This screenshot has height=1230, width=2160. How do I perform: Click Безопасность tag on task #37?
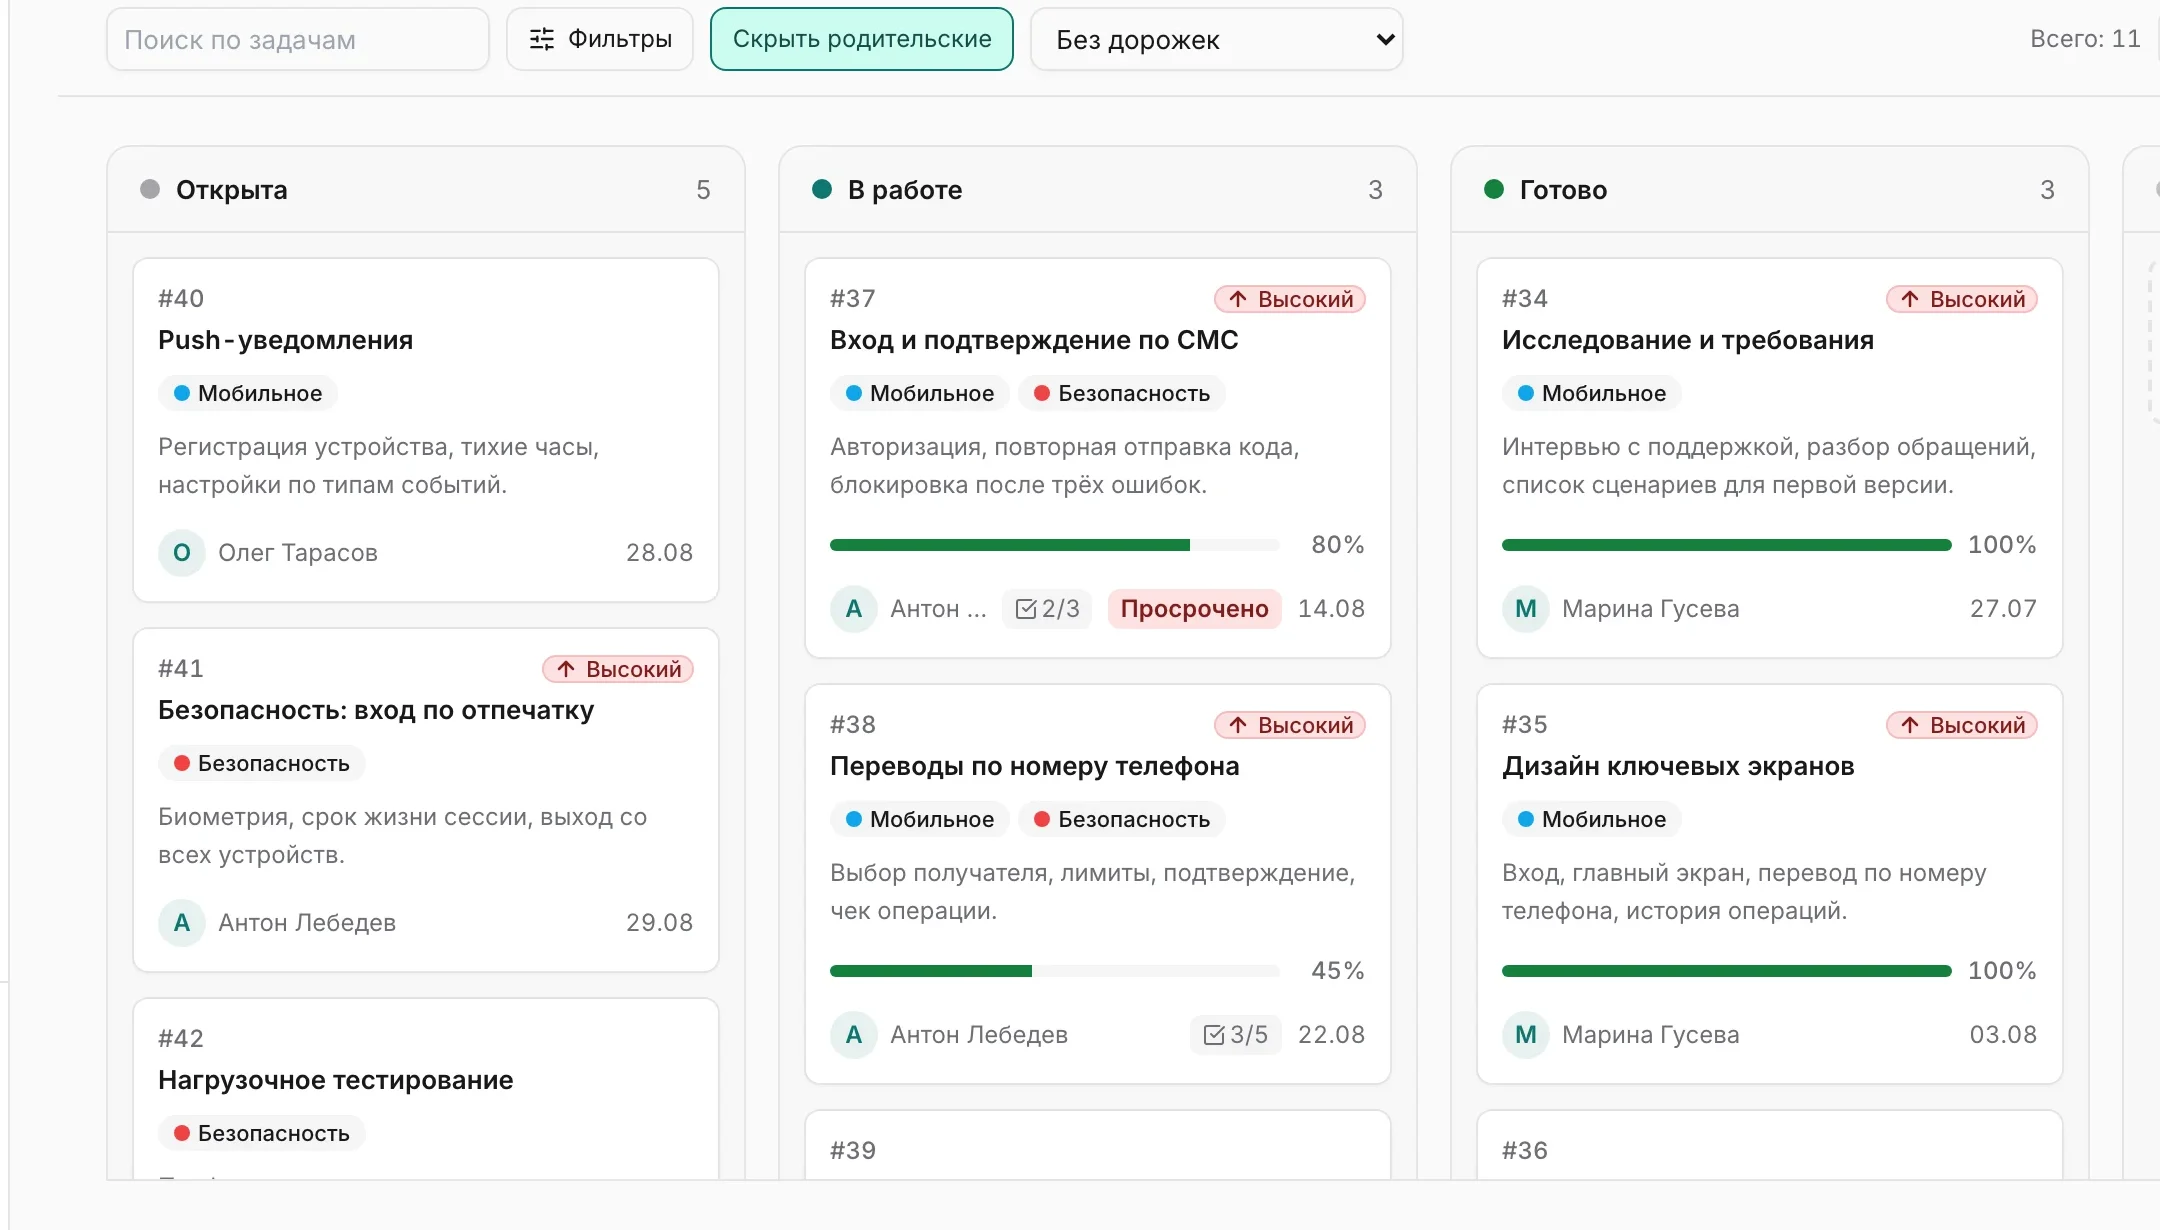point(1122,393)
